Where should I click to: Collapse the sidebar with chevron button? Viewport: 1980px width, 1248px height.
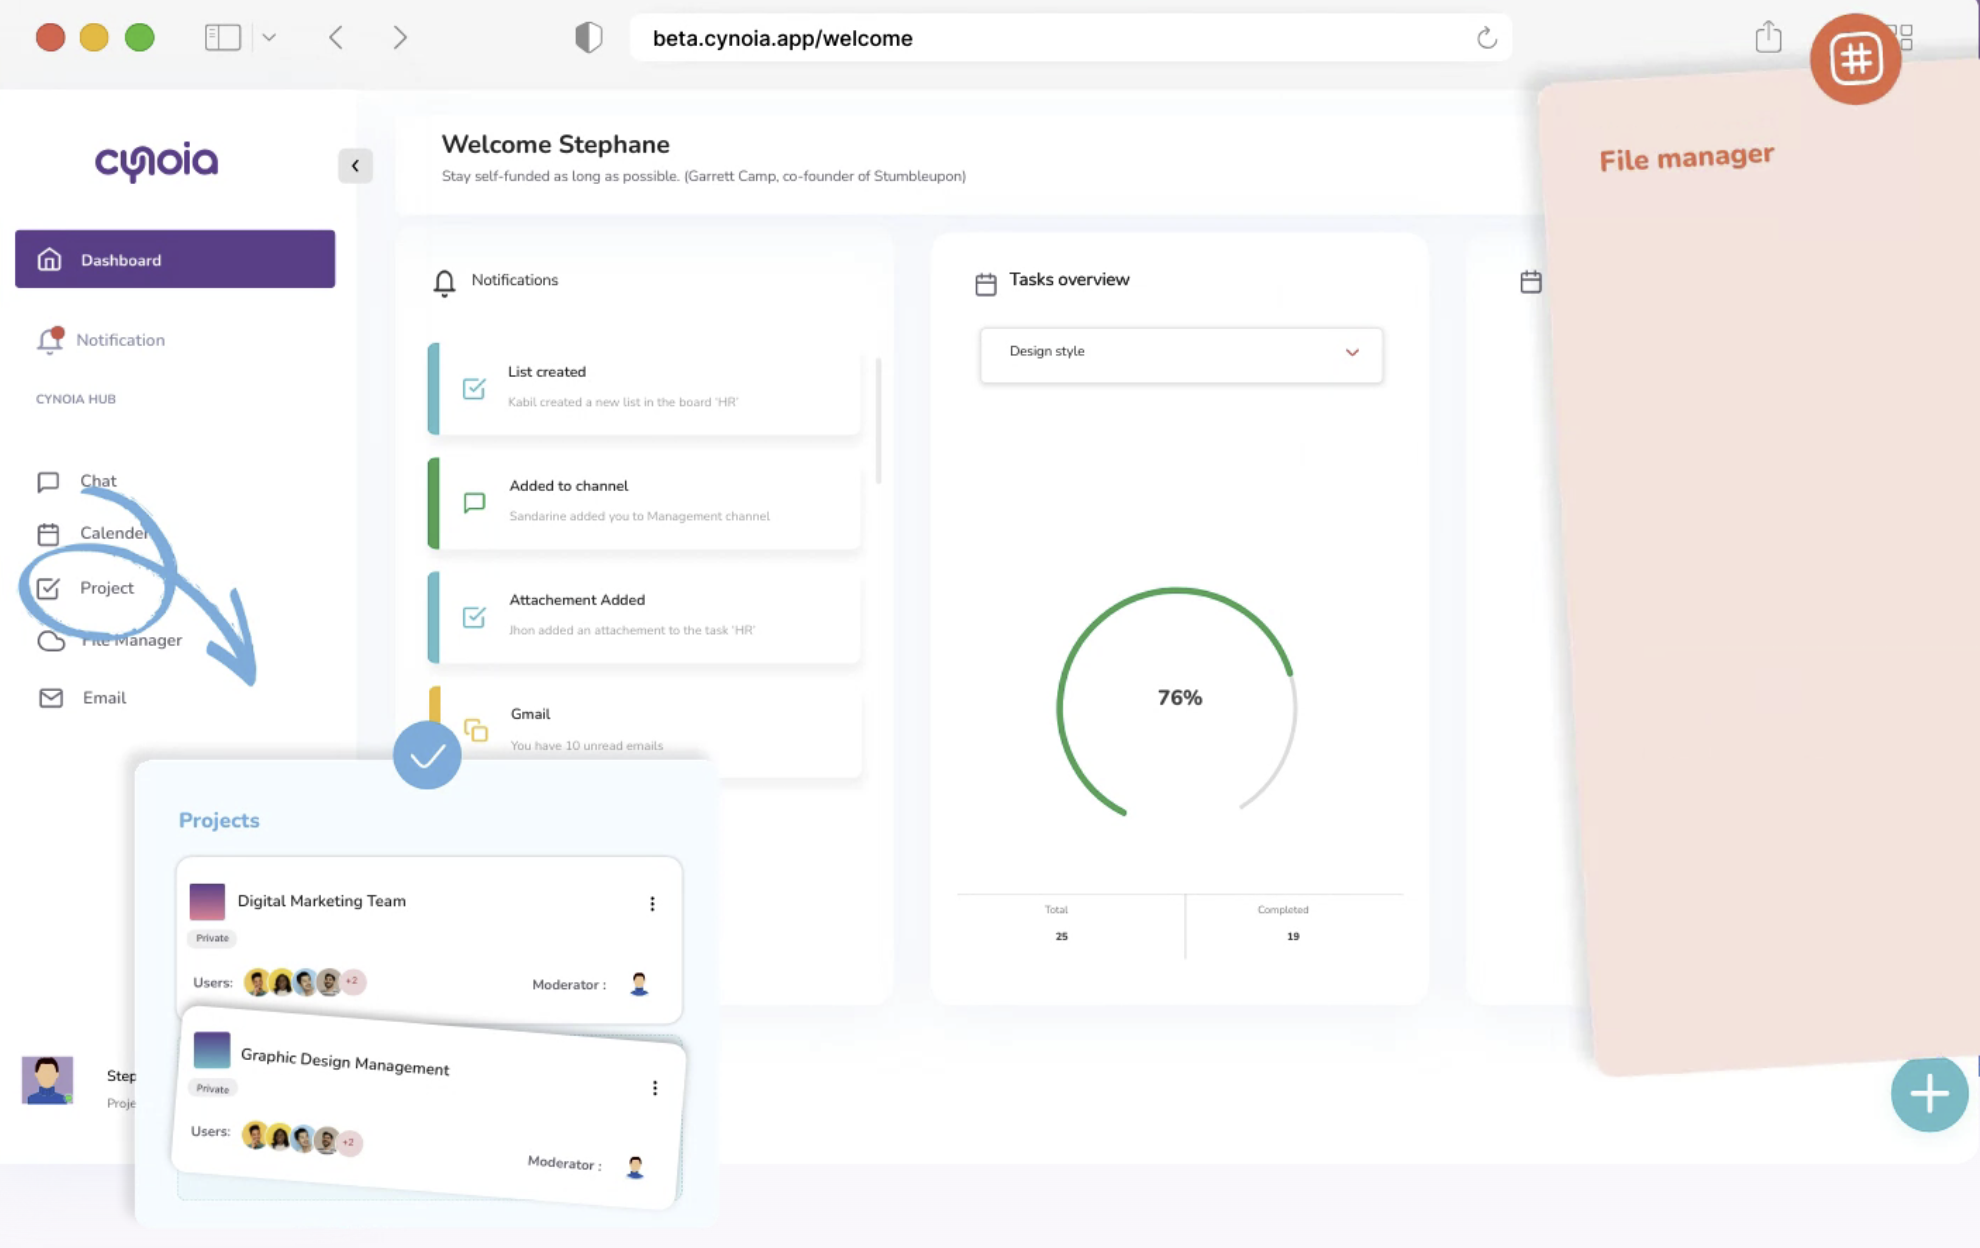pos(355,166)
